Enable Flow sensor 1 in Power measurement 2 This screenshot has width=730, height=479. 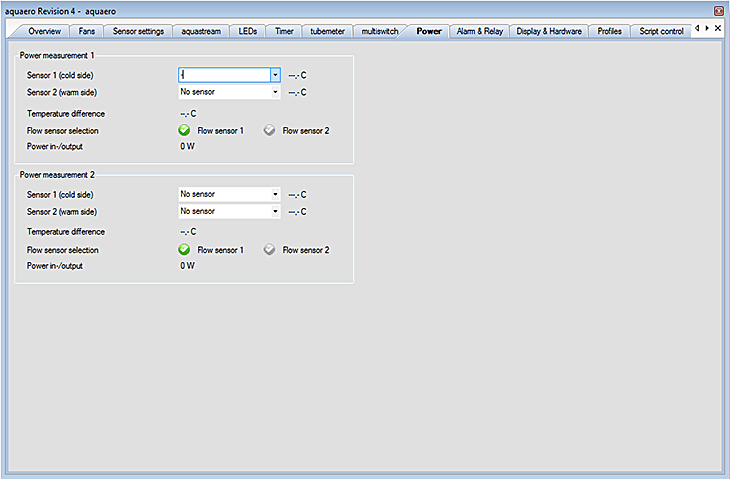(x=184, y=250)
